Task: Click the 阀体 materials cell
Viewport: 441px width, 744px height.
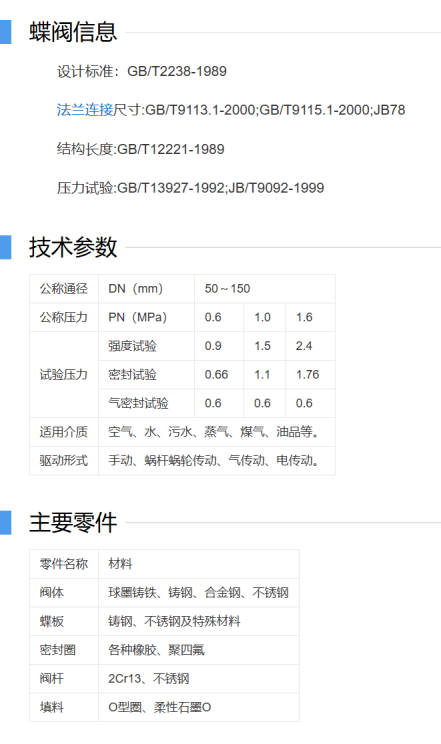Action: (x=199, y=593)
